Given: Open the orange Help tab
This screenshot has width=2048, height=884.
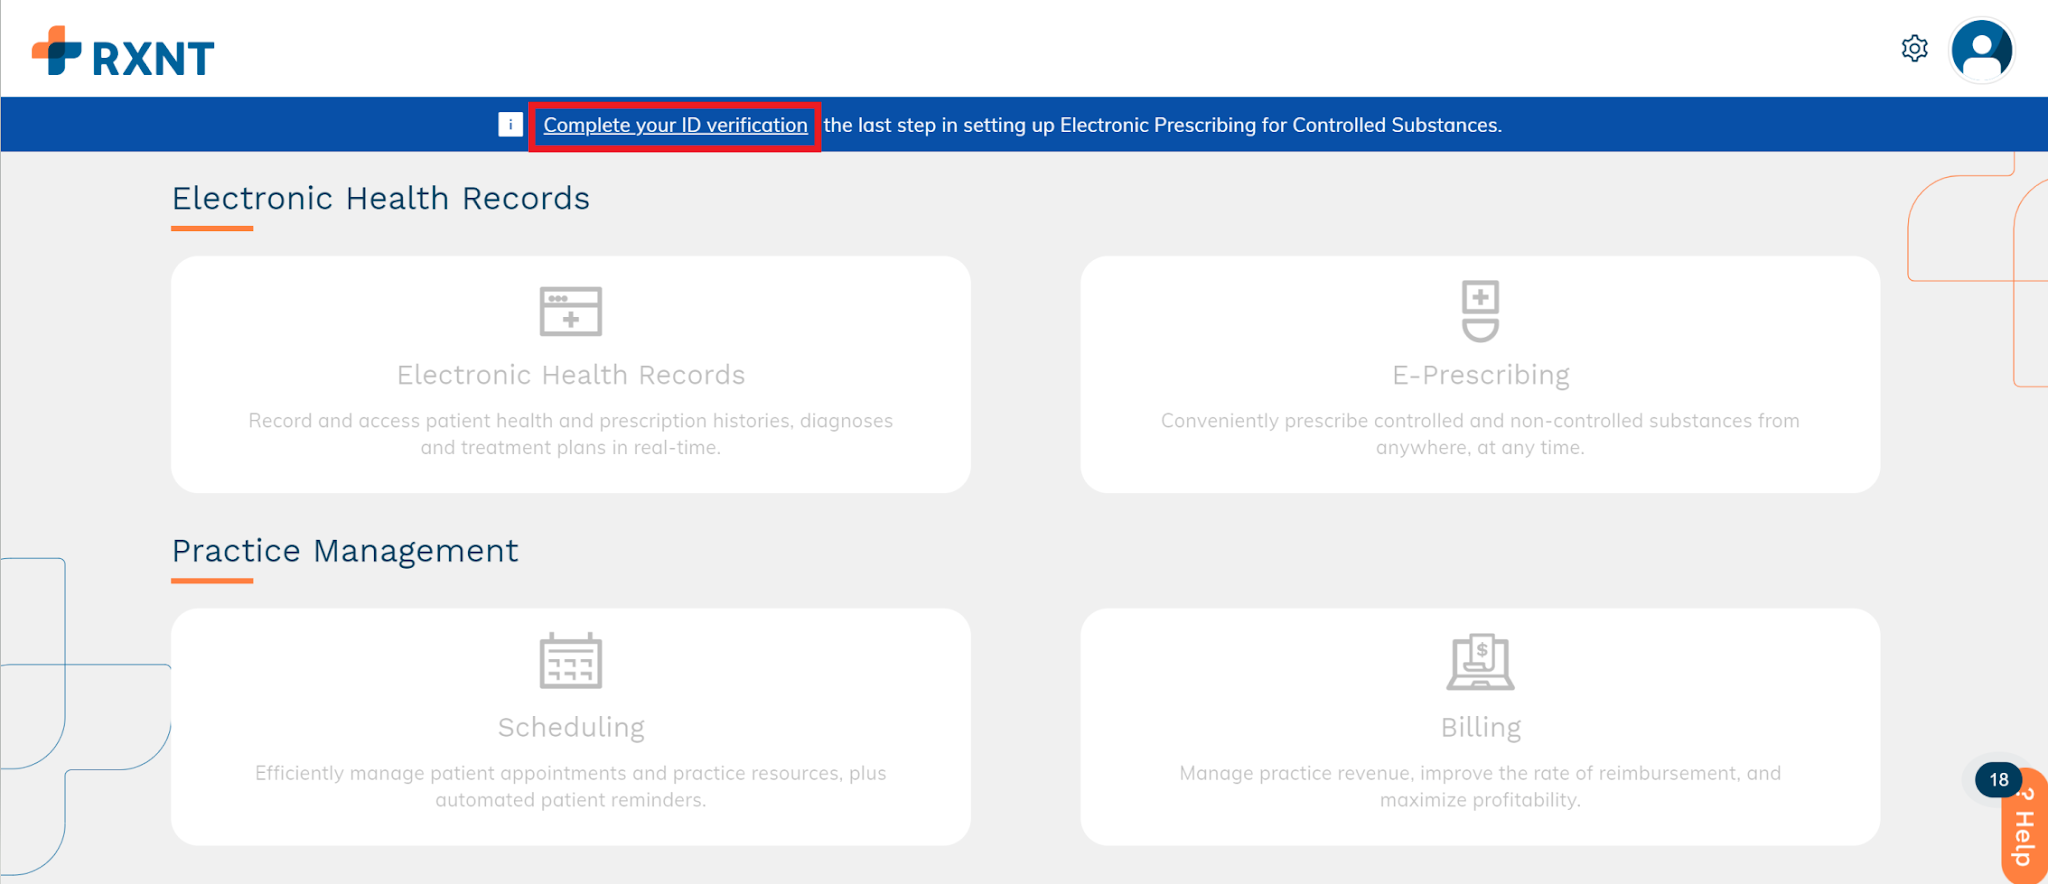Looking at the screenshot, I should [x=2024, y=825].
